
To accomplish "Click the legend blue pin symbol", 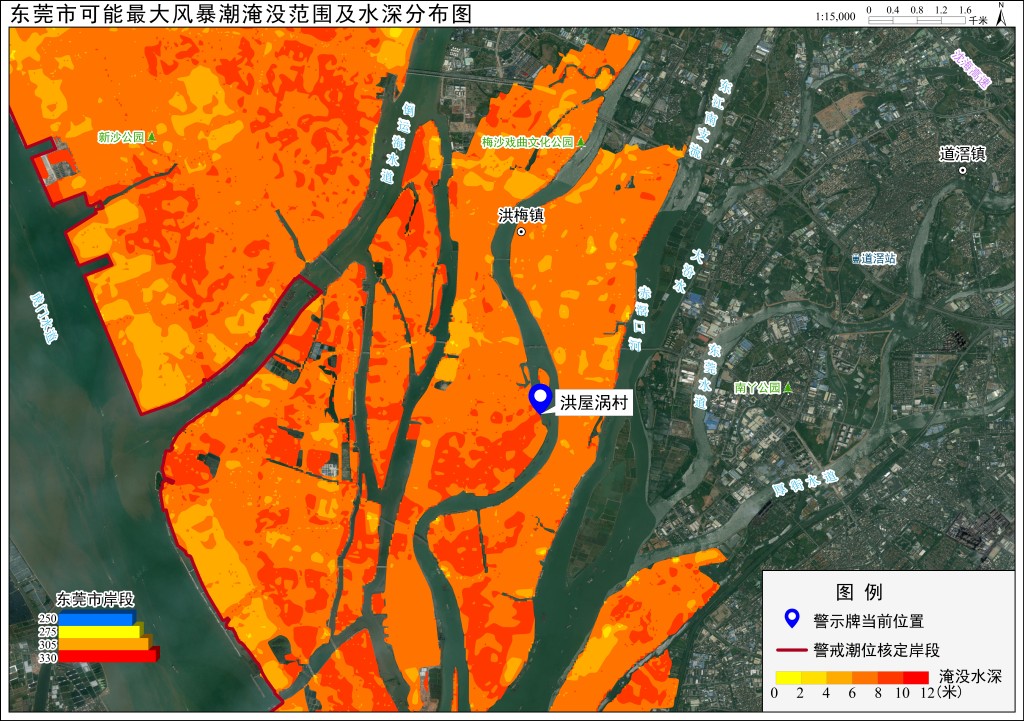I will pos(792,618).
